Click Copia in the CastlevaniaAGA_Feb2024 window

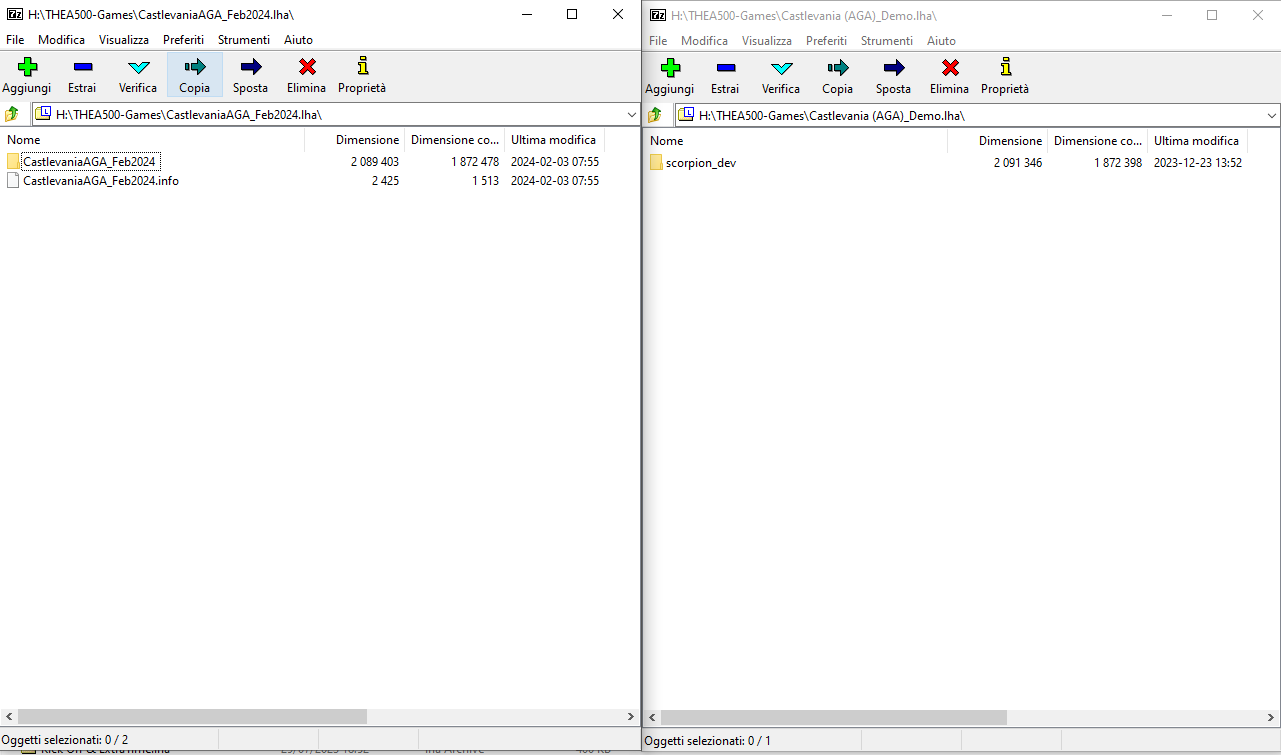click(194, 76)
